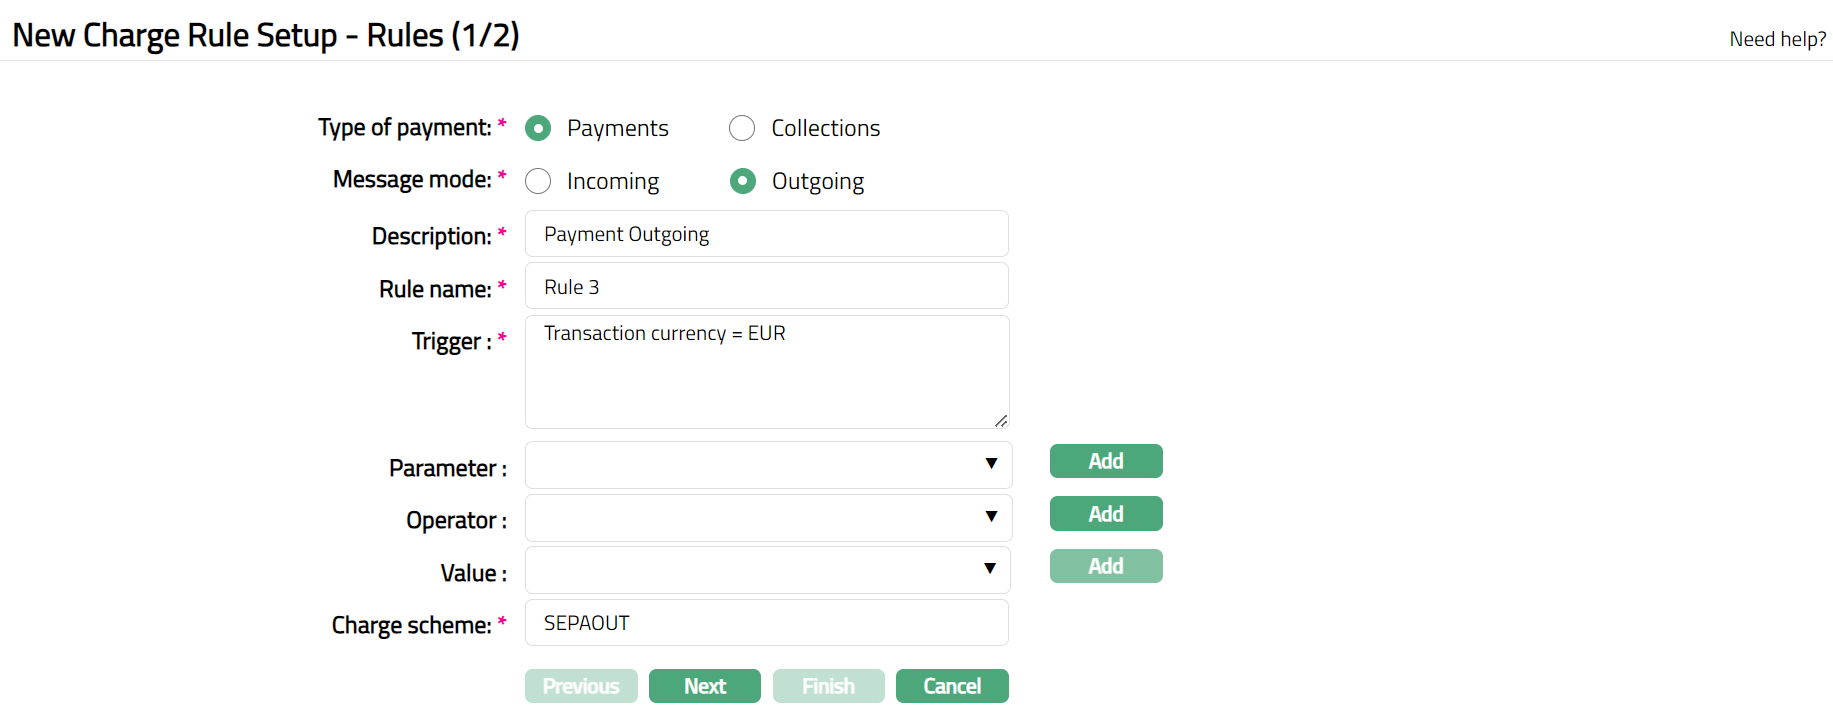Choose Incoming message mode
The width and height of the screenshot is (1833, 715).
(538, 181)
